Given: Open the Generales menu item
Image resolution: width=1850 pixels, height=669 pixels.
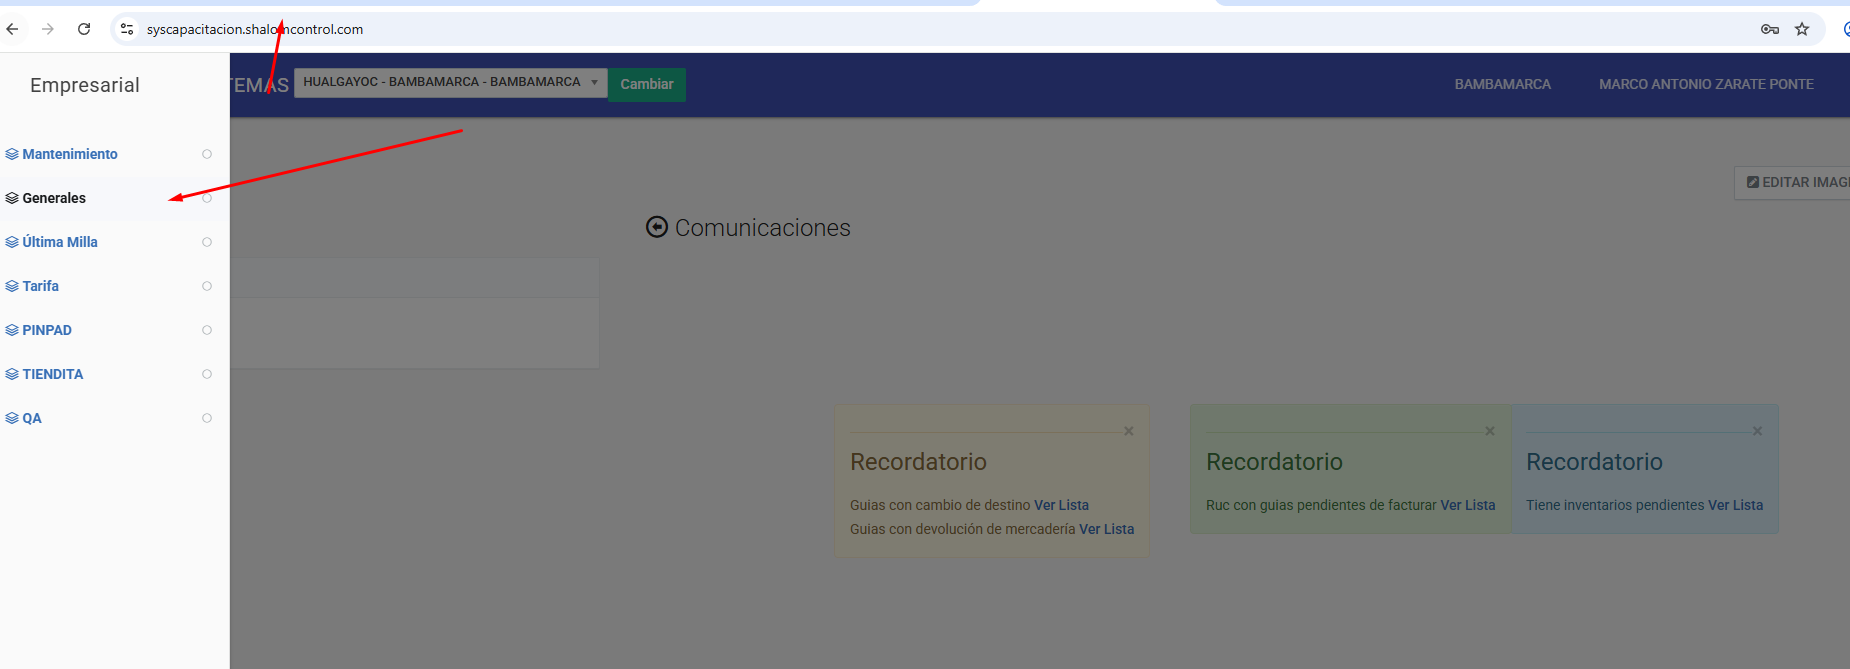Looking at the screenshot, I should tap(54, 198).
